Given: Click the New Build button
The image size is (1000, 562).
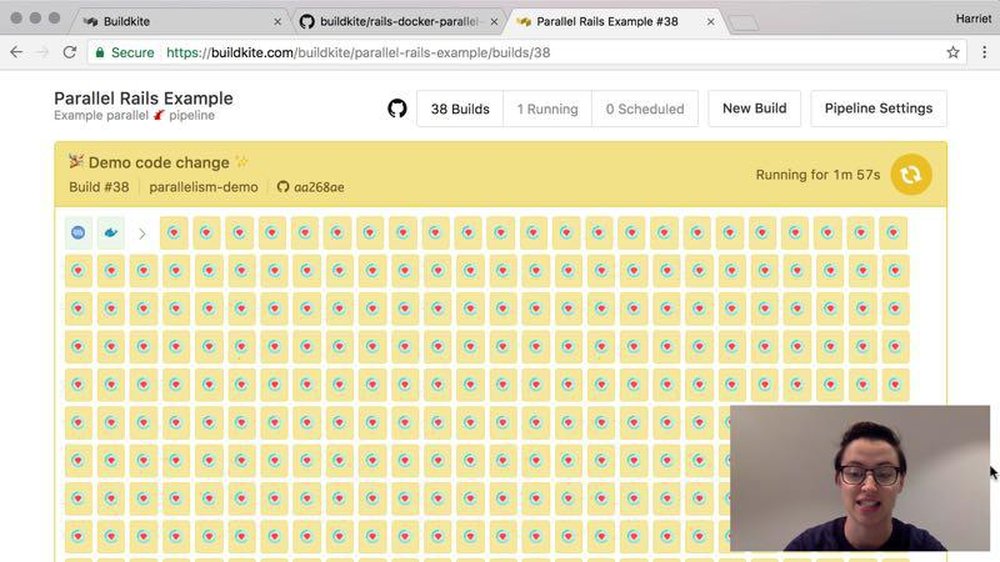Looking at the screenshot, I should (754, 108).
